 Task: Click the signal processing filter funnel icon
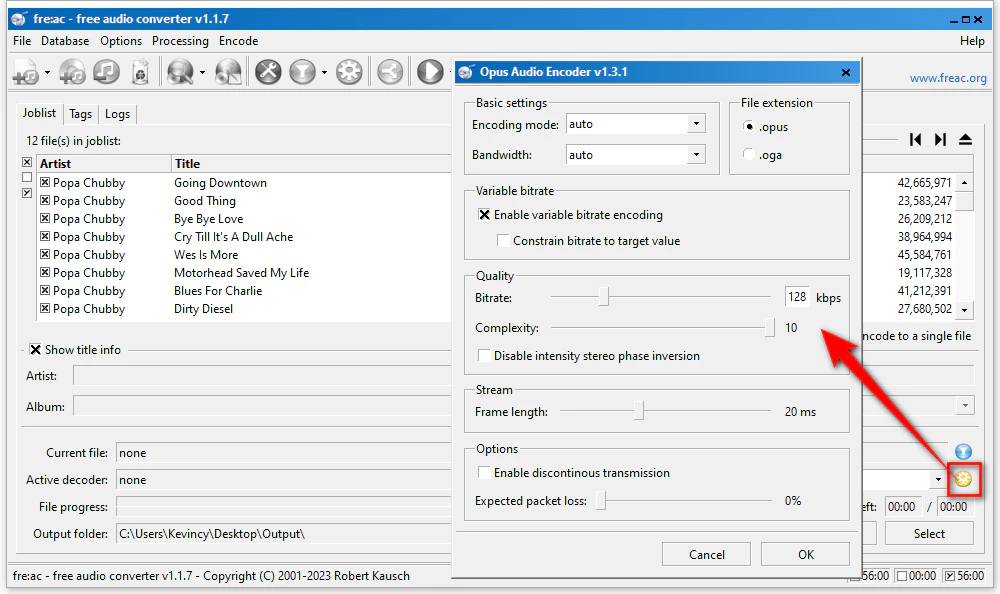pos(303,72)
